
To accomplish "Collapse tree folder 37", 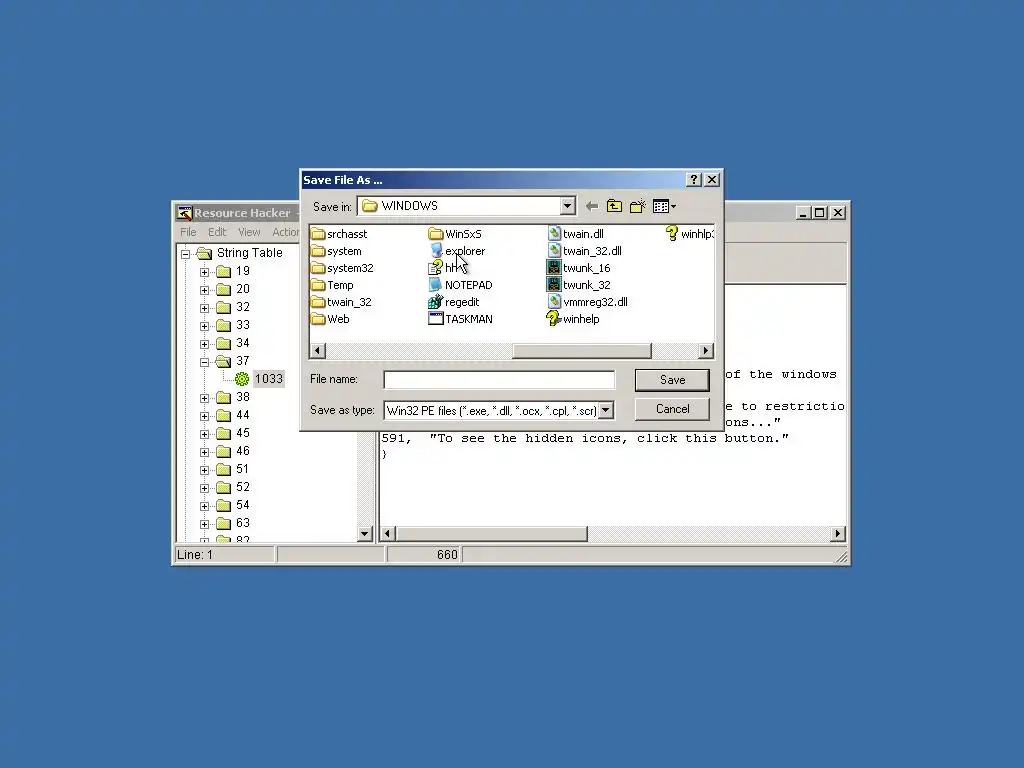I will pos(204,361).
